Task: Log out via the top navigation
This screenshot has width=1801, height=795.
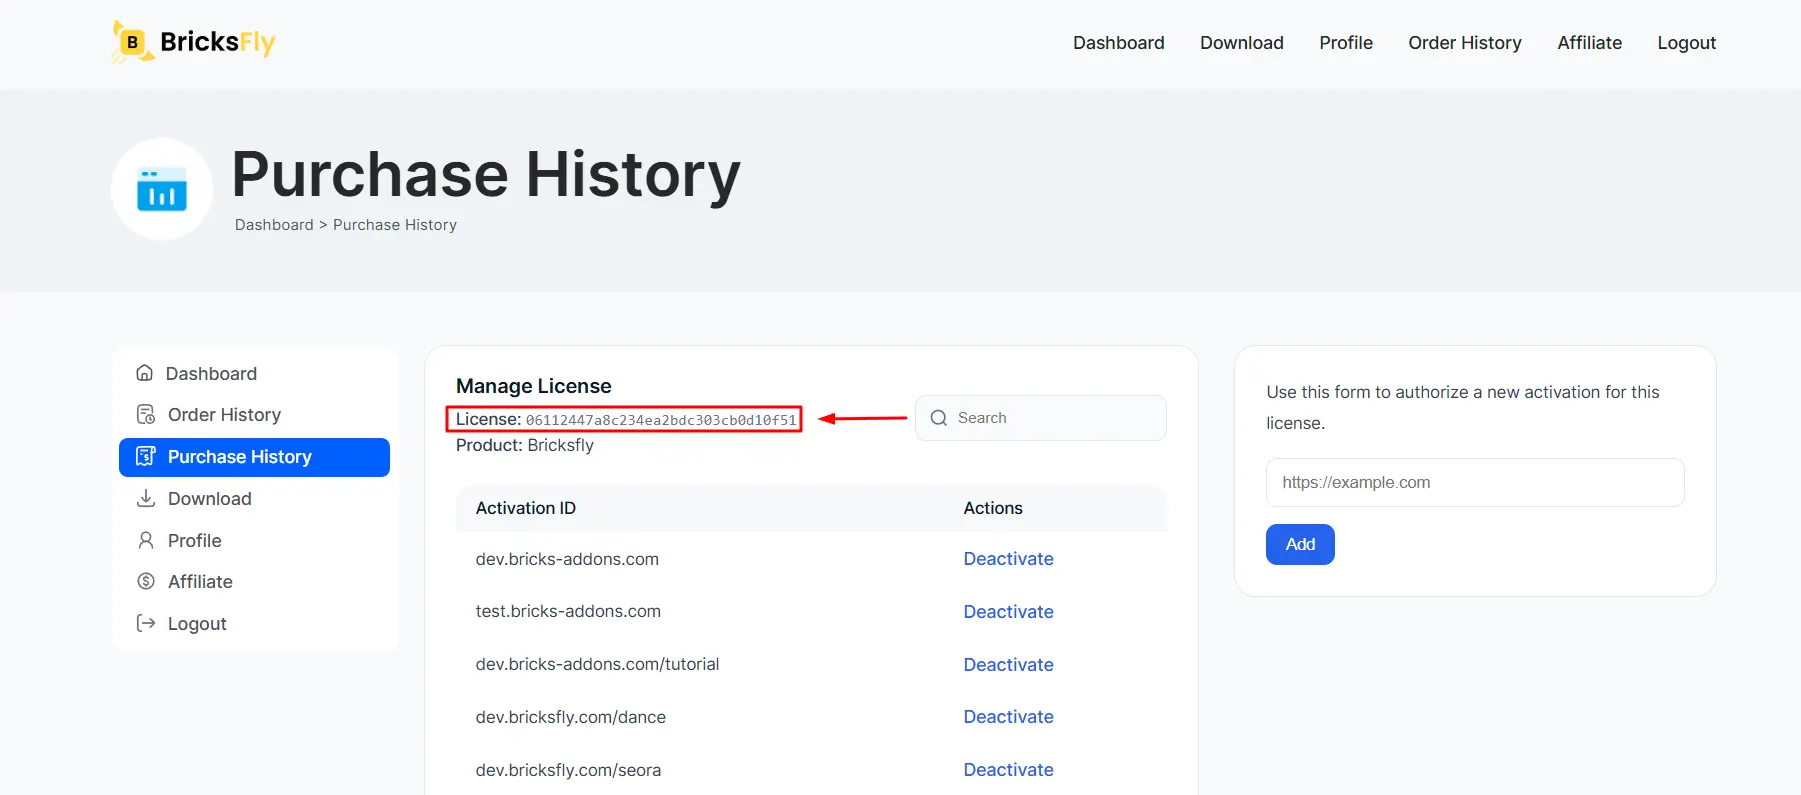Action: coord(1687,43)
